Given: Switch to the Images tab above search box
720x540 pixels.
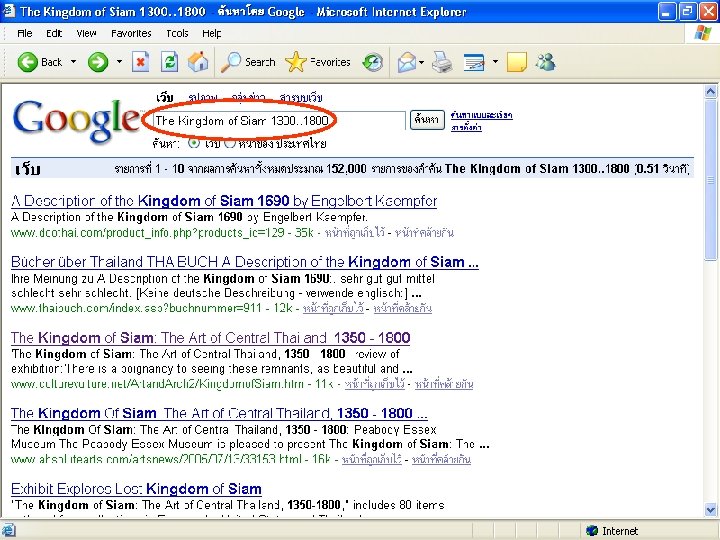Looking at the screenshot, I should tap(202, 97).
